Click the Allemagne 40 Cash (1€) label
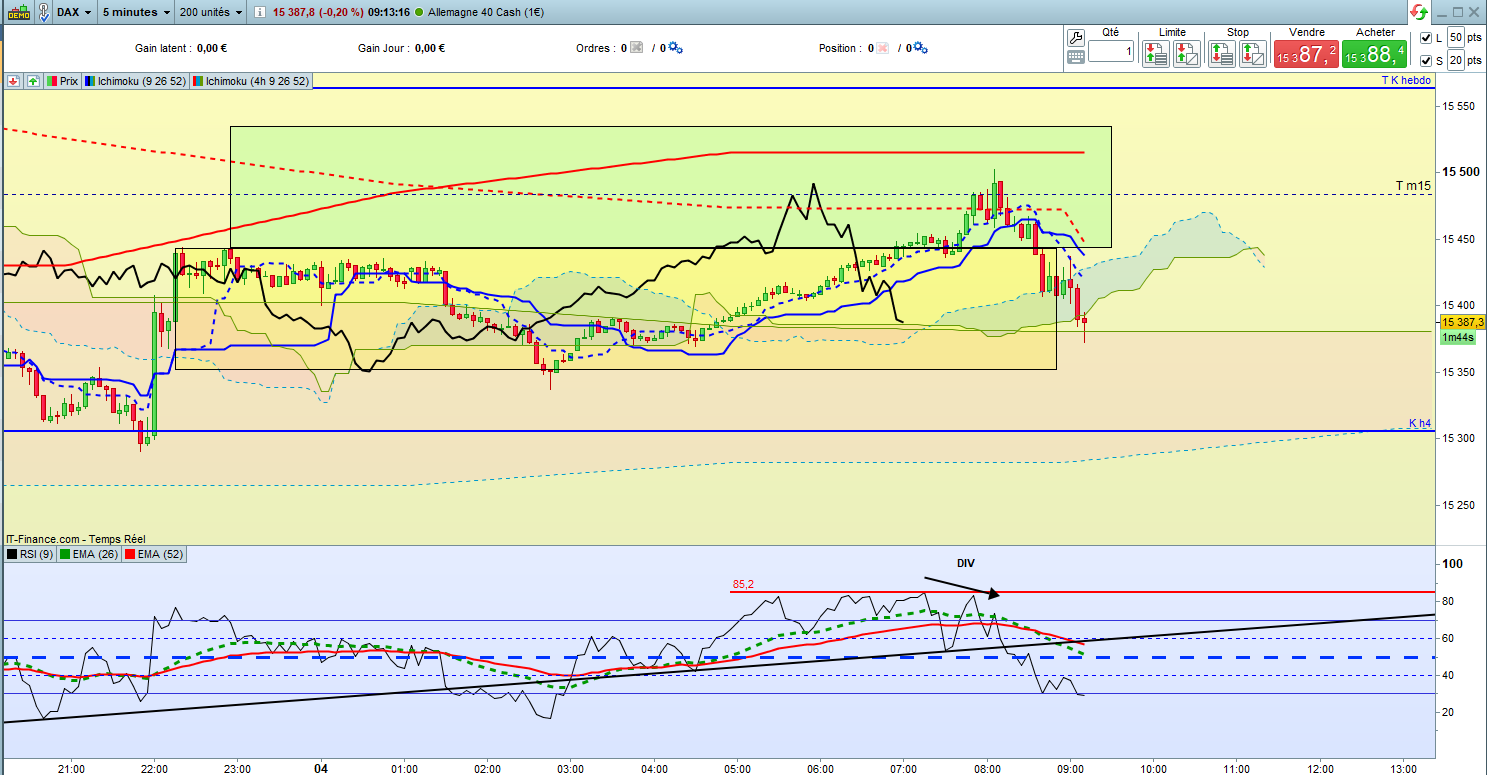 [x=485, y=12]
